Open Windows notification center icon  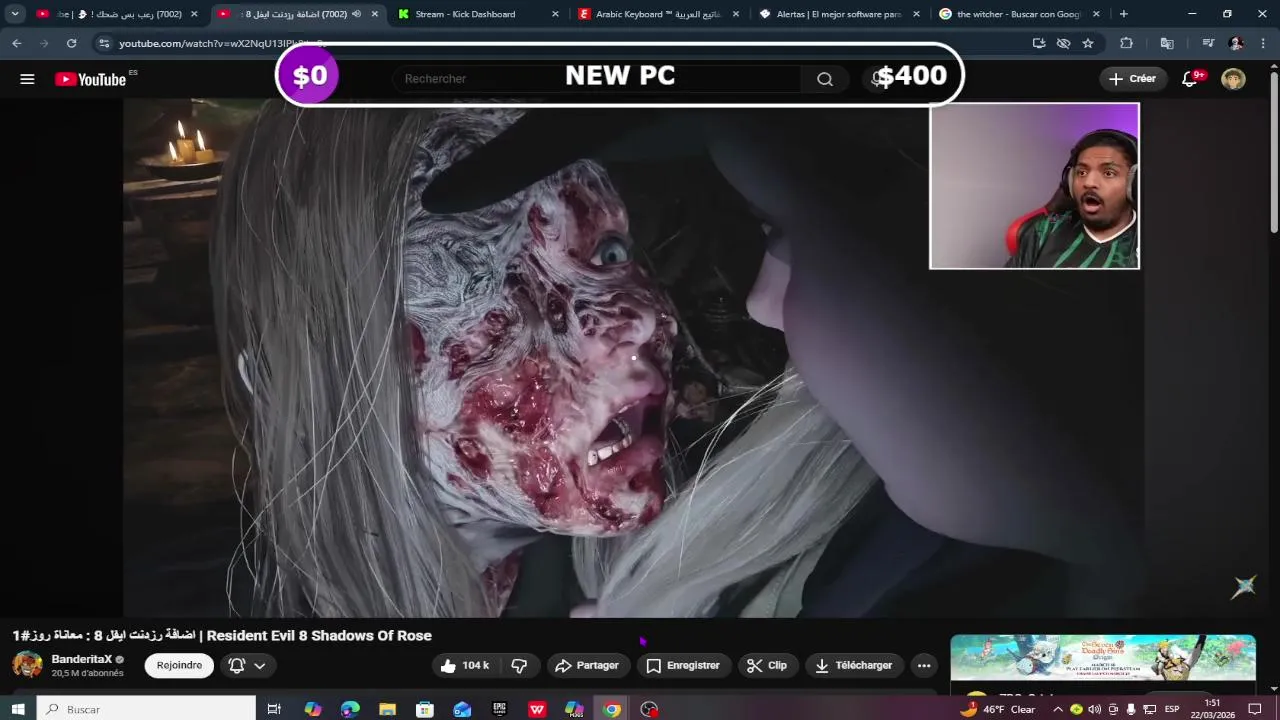(1255, 709)
